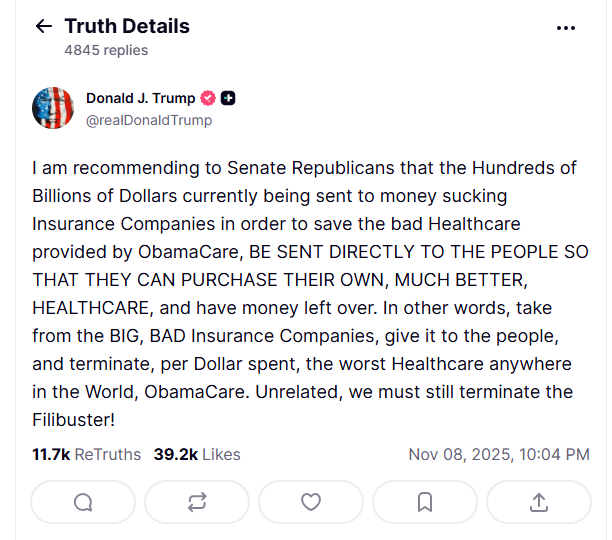Screen dimensions: 612x540
Task: Share the post via upload arrow icon
Action: coord(538,502)
